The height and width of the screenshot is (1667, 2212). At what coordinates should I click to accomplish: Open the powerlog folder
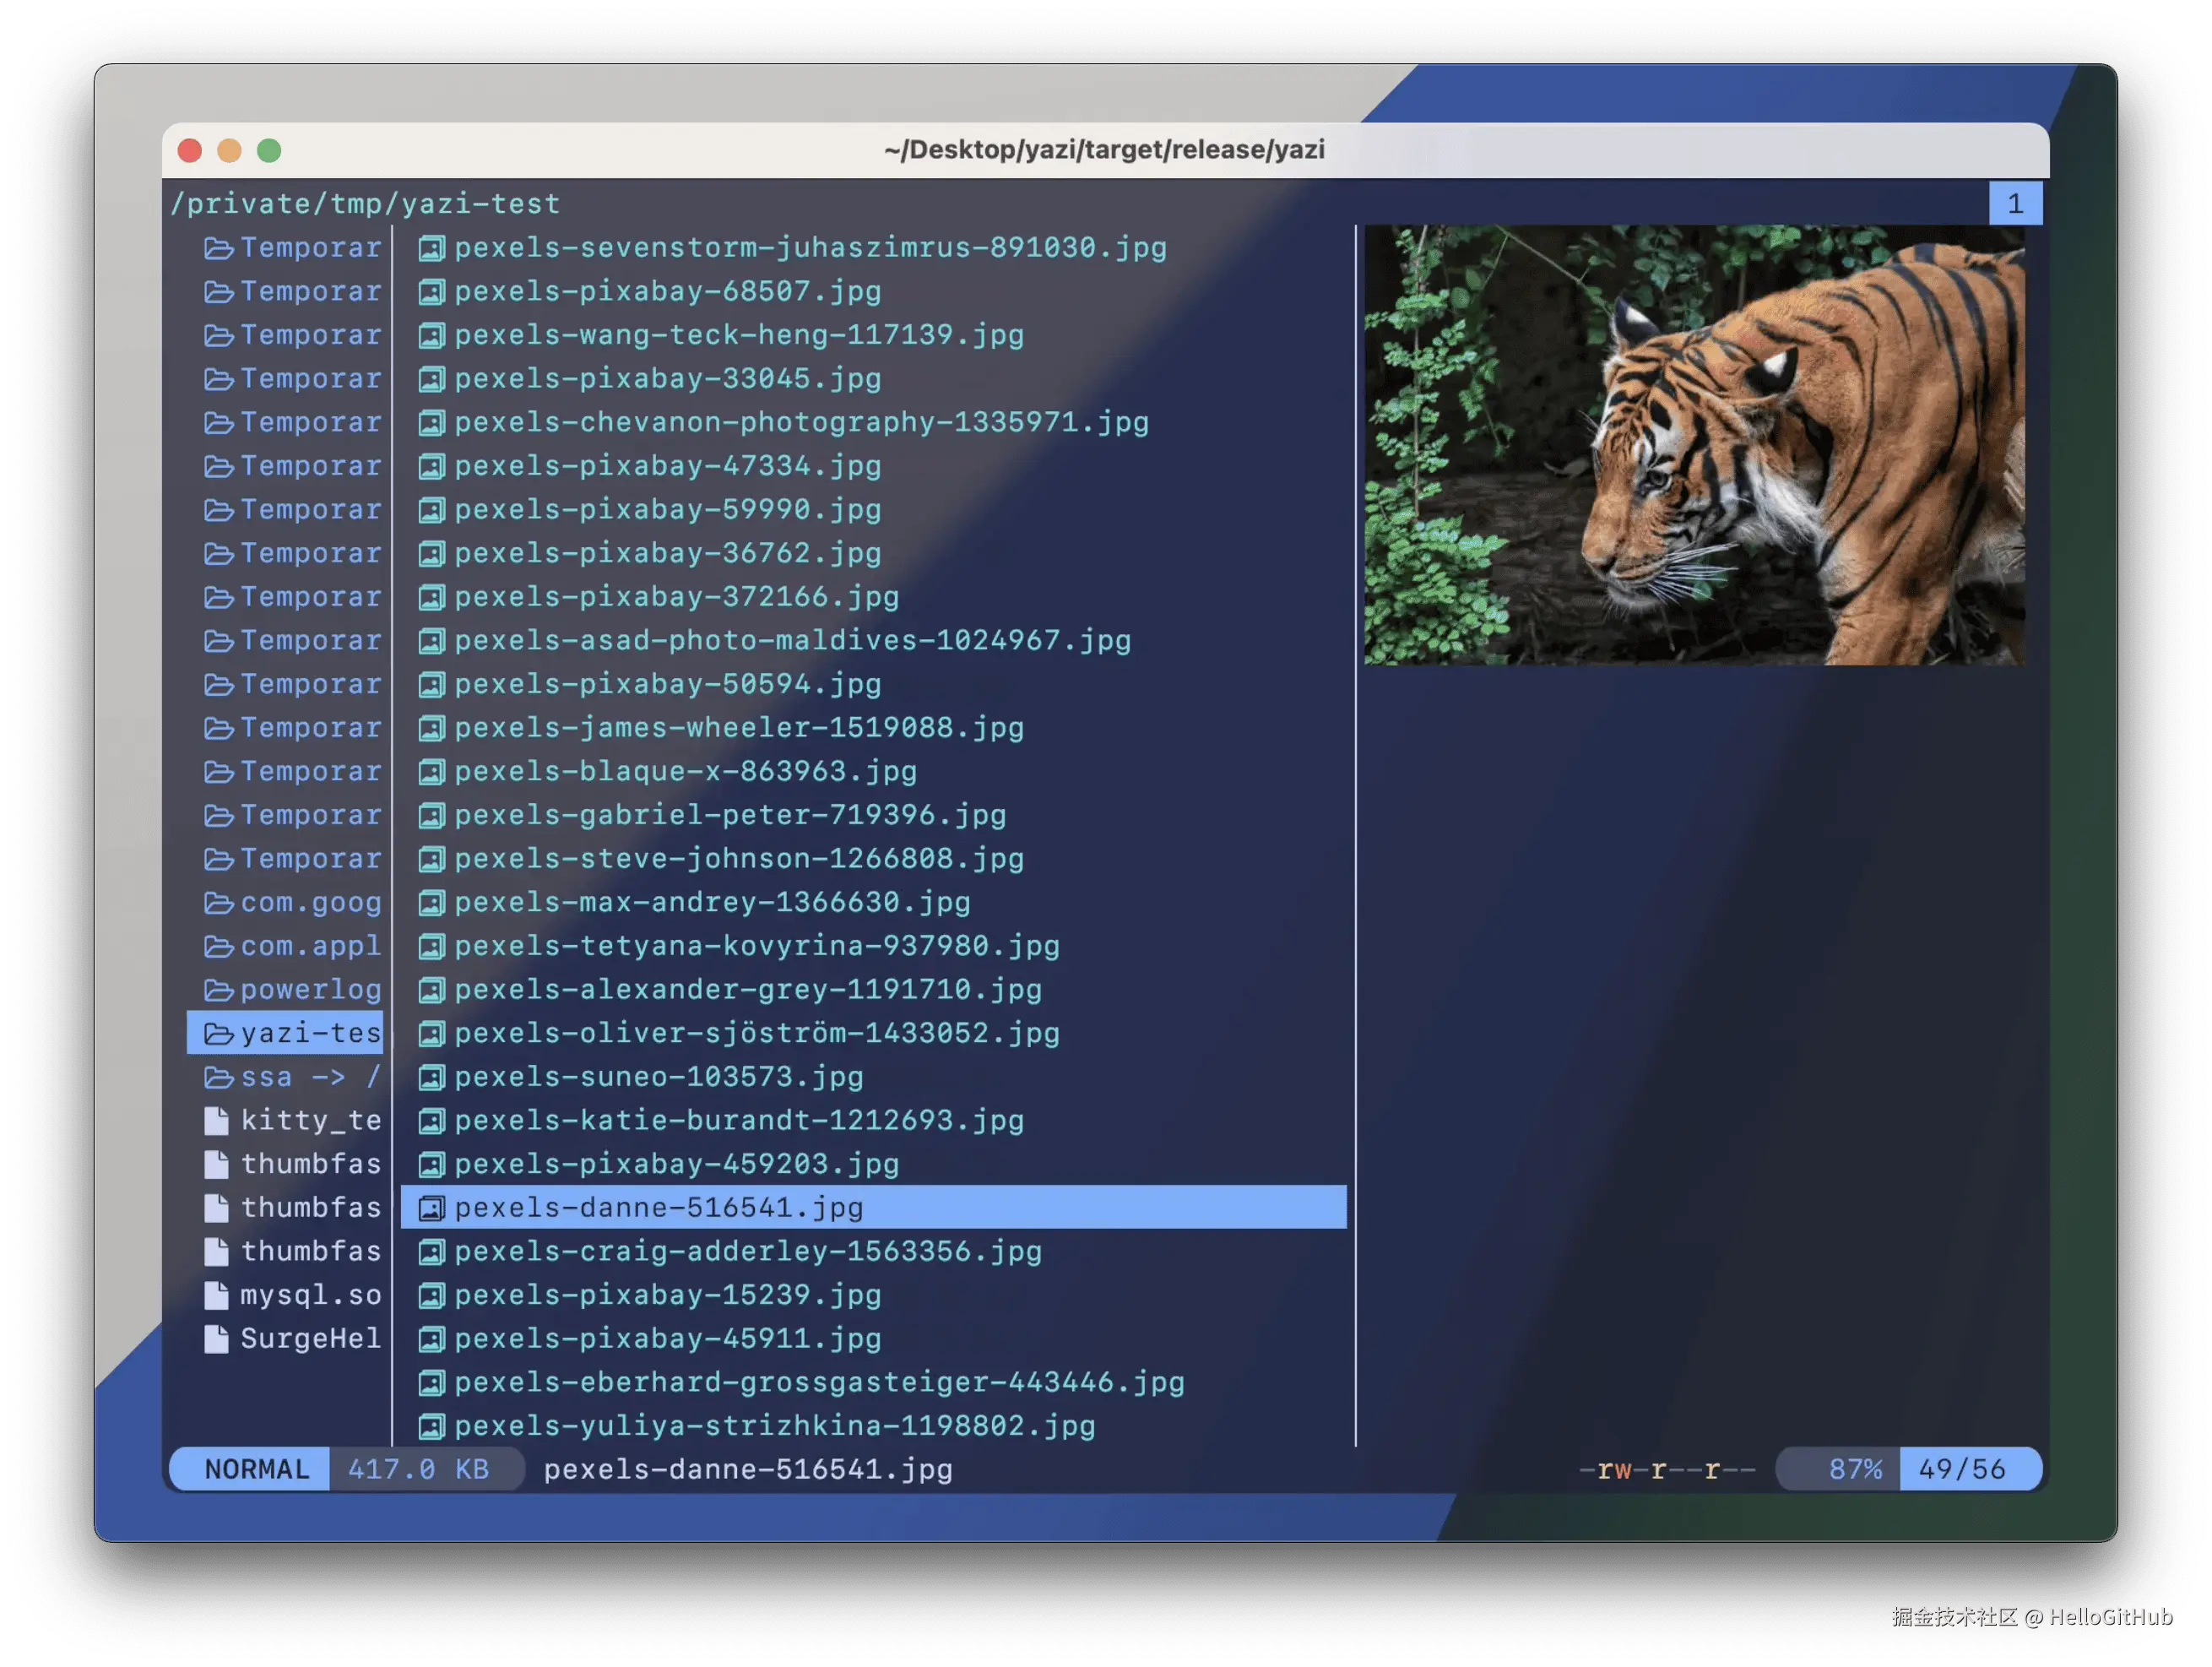(310, 990)
